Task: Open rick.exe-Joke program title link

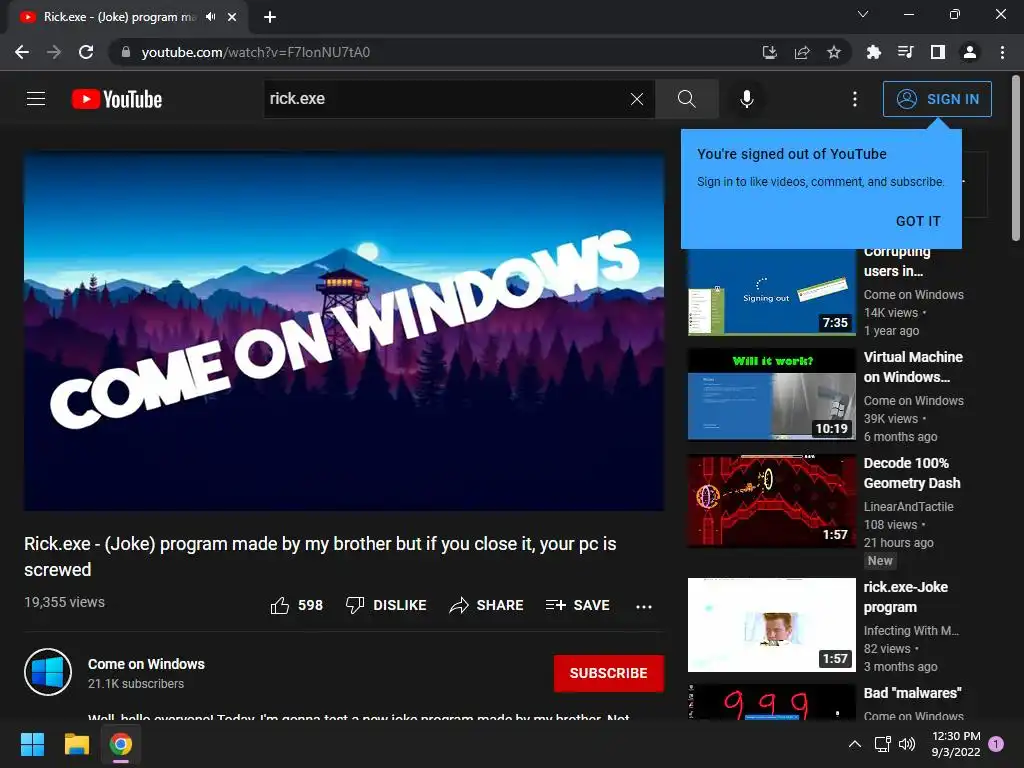Action: 906,597
